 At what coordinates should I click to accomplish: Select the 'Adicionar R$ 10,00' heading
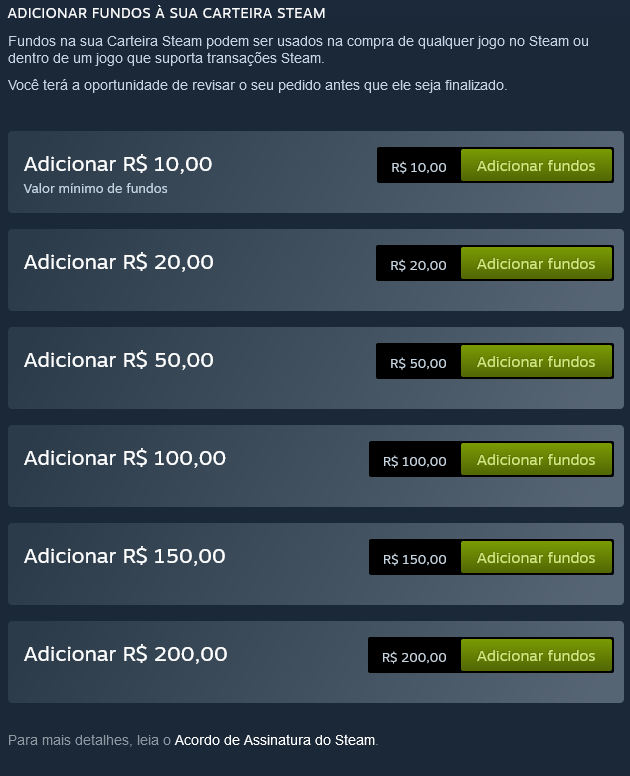pos(118,164)
